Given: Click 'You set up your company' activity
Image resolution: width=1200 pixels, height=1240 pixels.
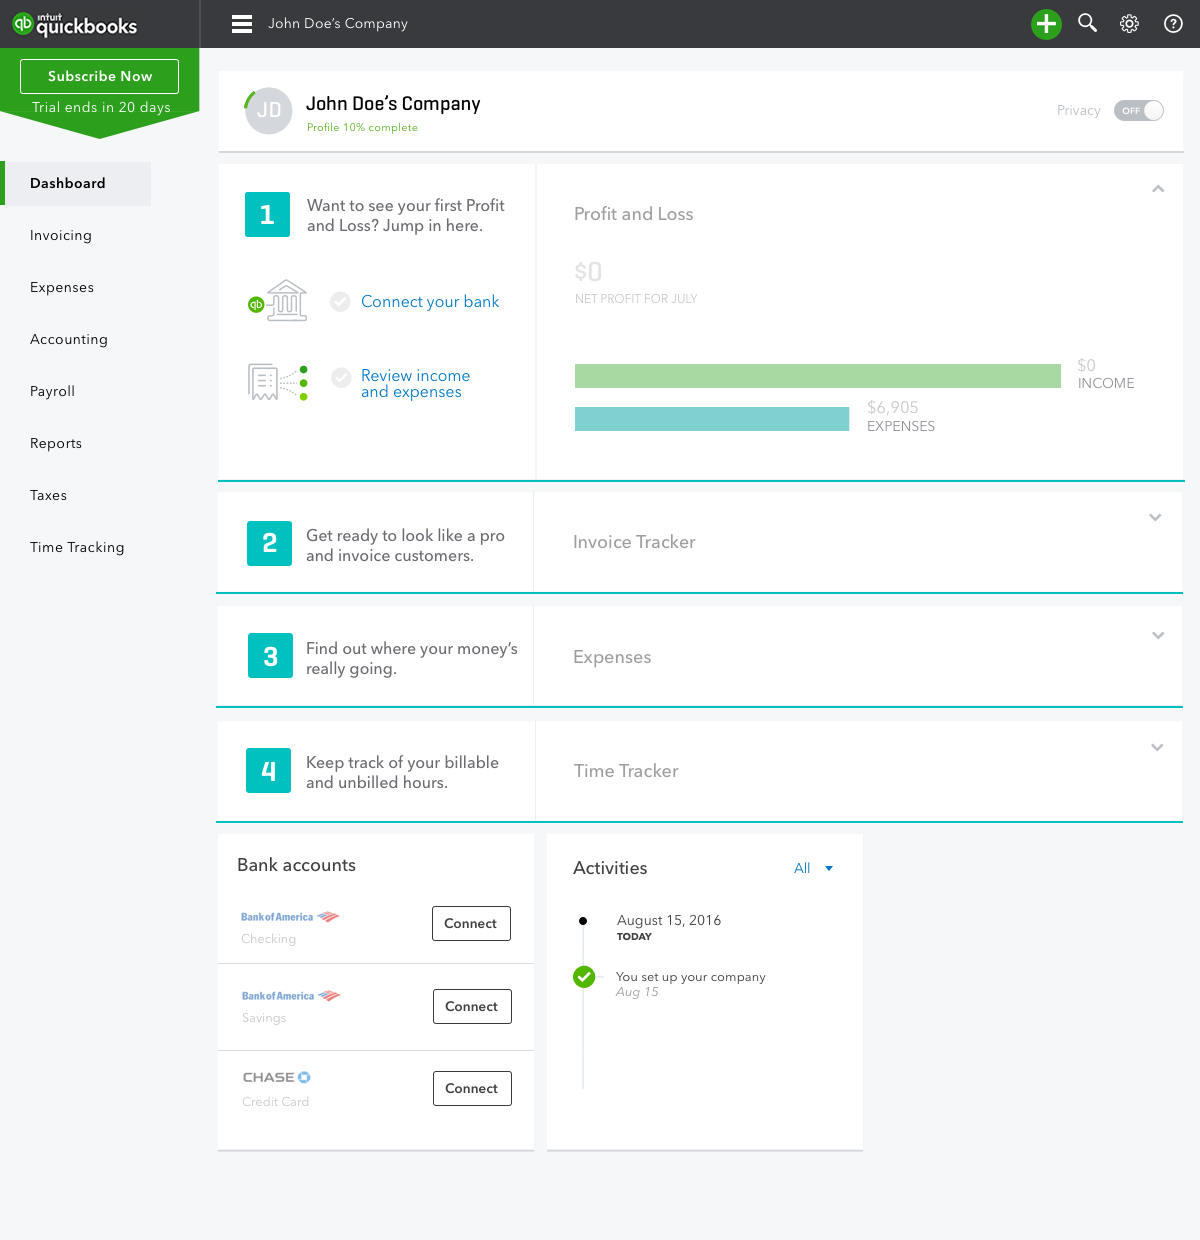Looking at the screenshot, I should [691, 977].
